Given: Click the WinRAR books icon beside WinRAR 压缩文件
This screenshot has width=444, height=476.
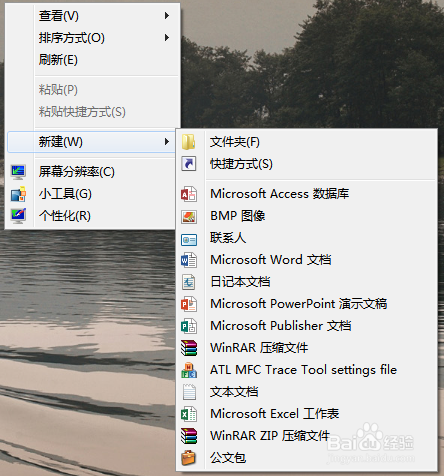Looking at the screenshot, I should pos(189,348).
